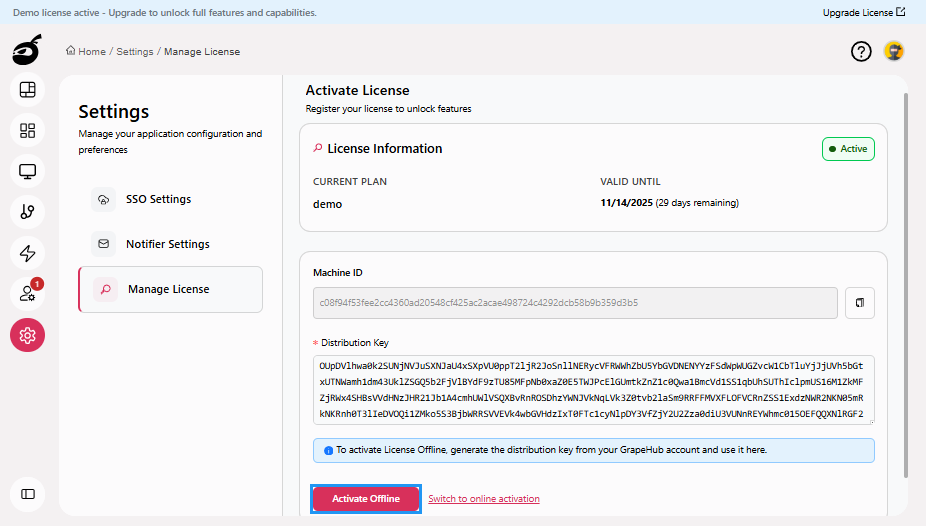This screenshot has width=926, height=526.
Task: Click the demo license active banner text
Action: tap(165, 12)
